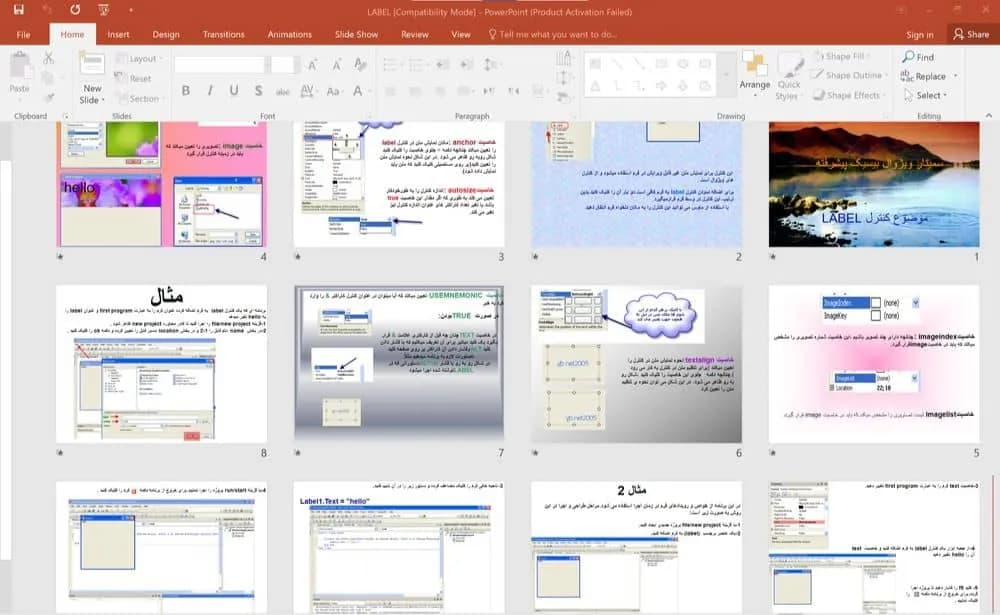Image resolution: width=1000 pixels, height=615 pixels.
Task: Expand the Layout dropdown
Action: [x=138, y=59]
